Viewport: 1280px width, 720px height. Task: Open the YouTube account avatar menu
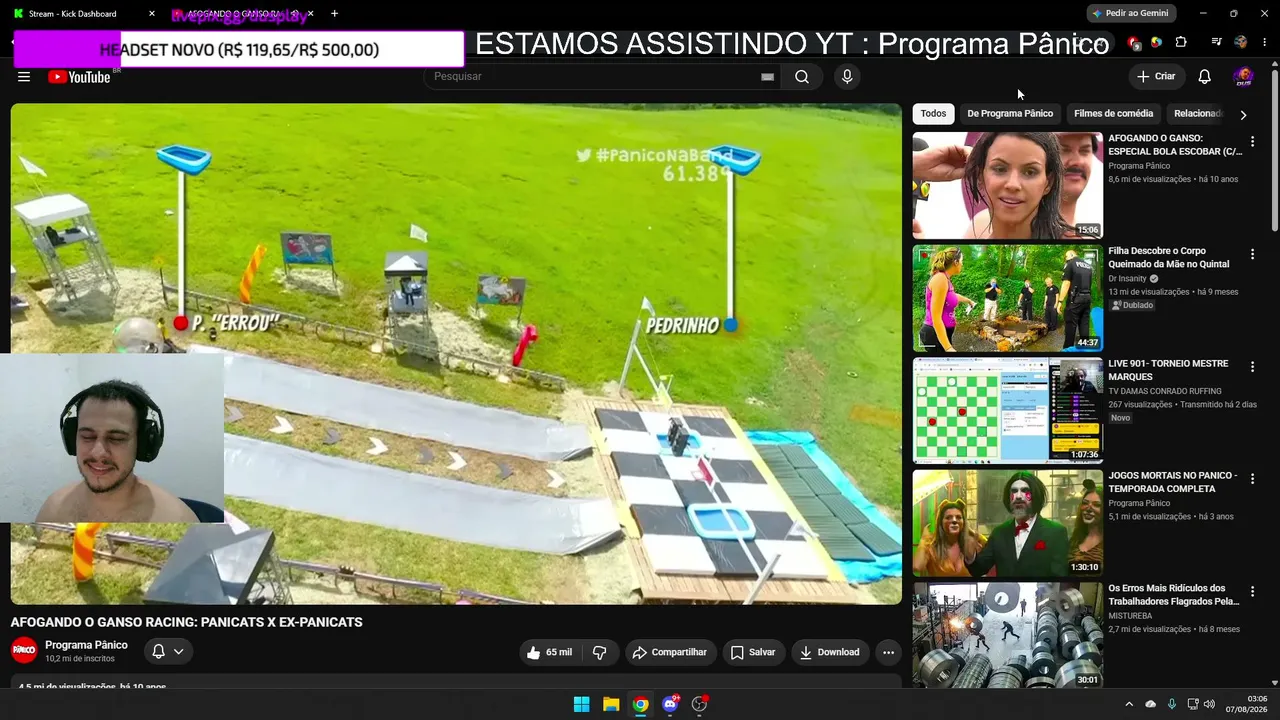pos(1243,77)
